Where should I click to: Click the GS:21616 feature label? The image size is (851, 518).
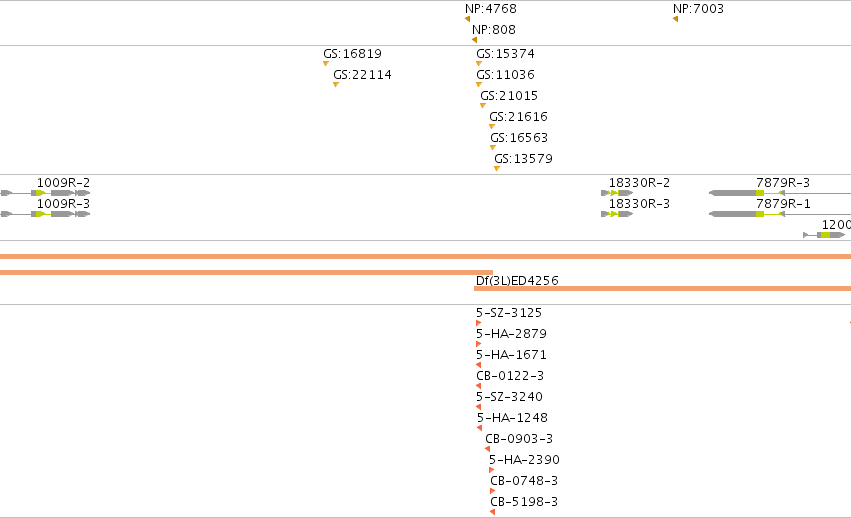click(x=518, y=116)
